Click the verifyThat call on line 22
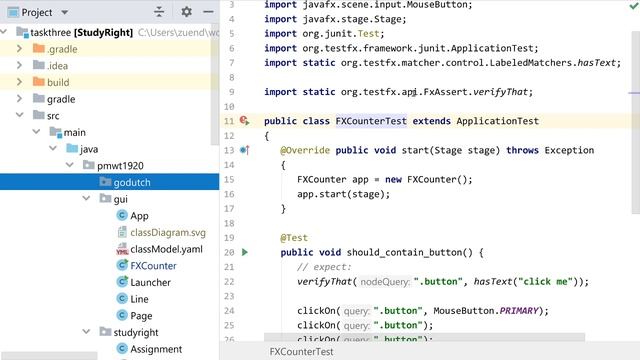Image resolution: width=640 pixels, height=360 pixels. tap(324, 282)
